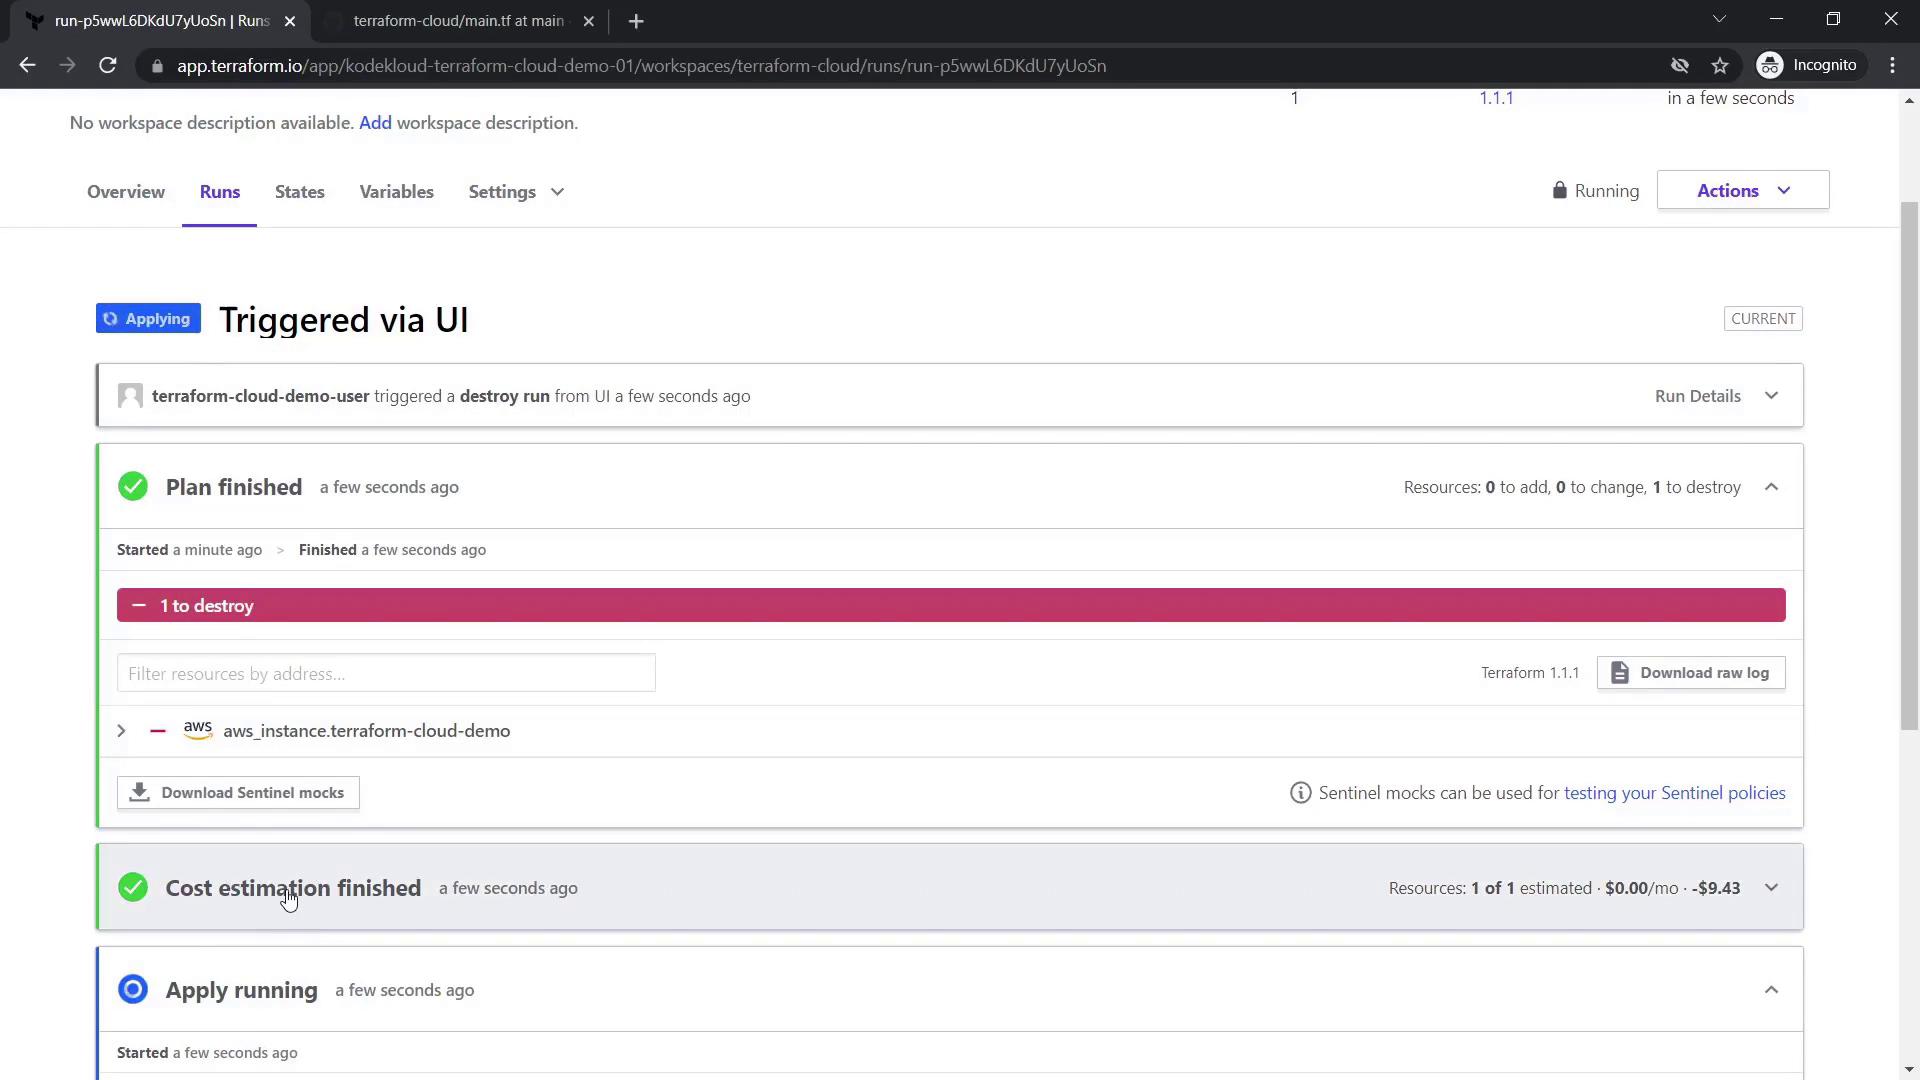Open the testing your Sentinel policies link
1920x1080 pixels.
tap(1674, 793)
